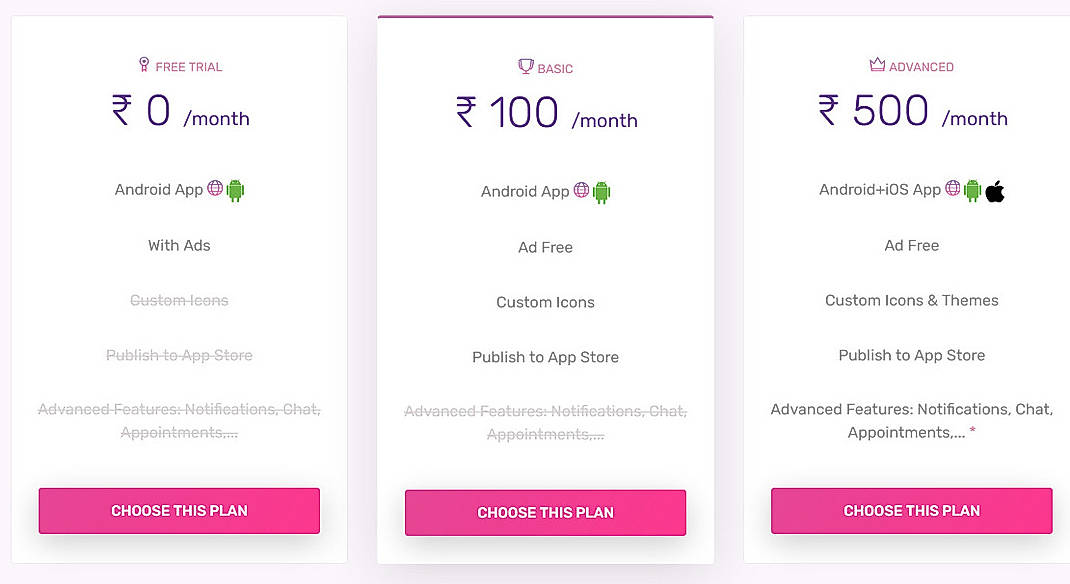The width and height of the screenshot is (1070, 584).
Task: Choose the Free Trial plan
Action: click(179, 510)
